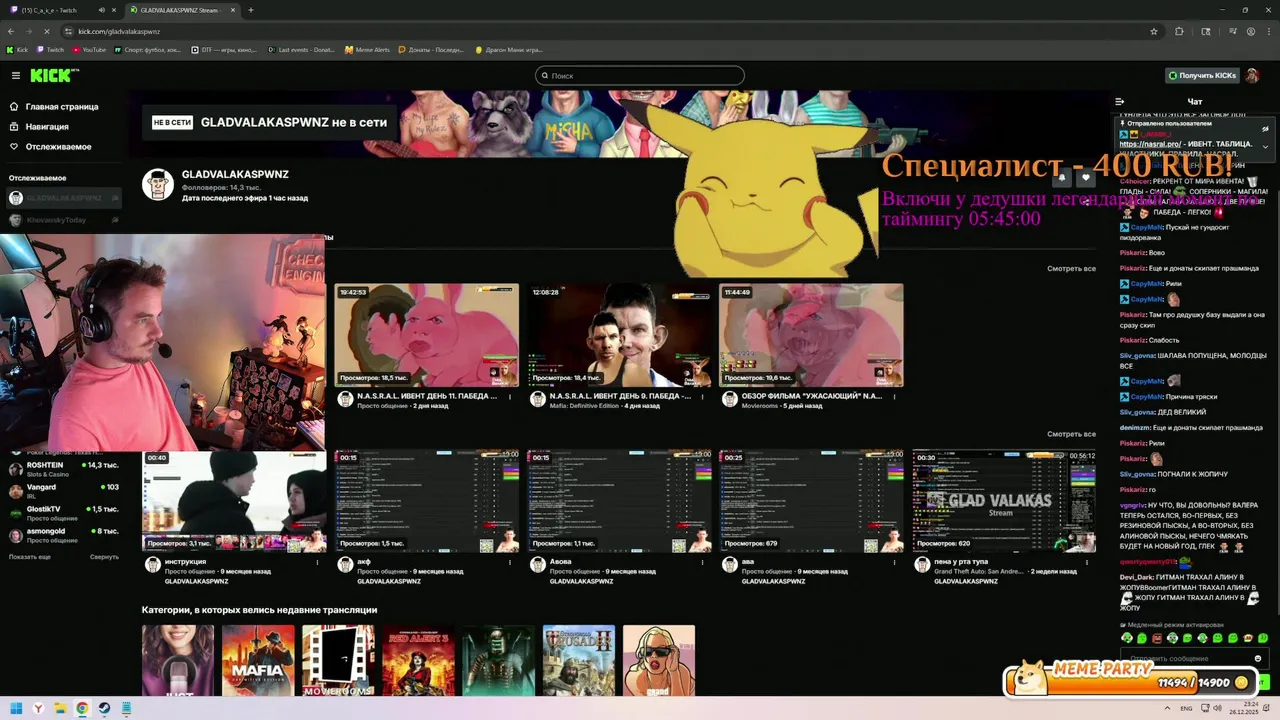Click Свернуть under recommended channels
1280x720 pixels.
click(x=104, y=557)
